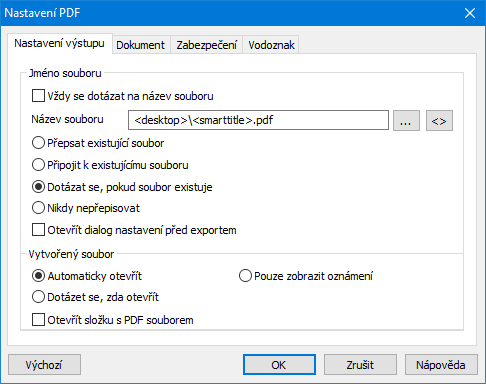
Task: Open the Zabezpečení tab
Action: [x=206, y=45]
